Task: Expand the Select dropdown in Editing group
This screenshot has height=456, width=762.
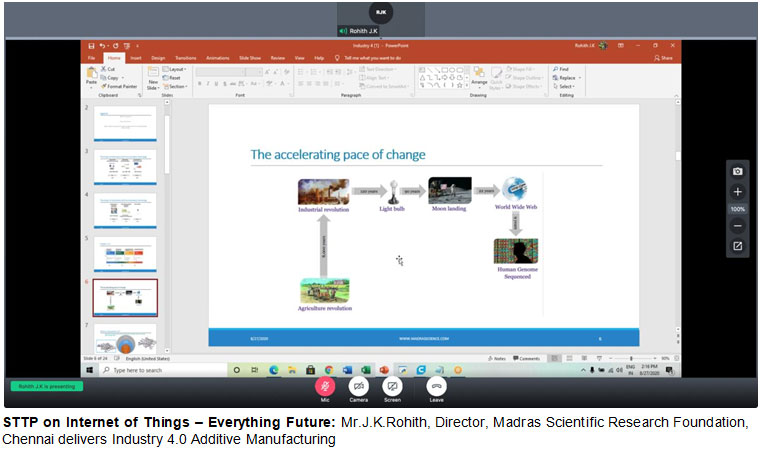Action: (566, 86)
